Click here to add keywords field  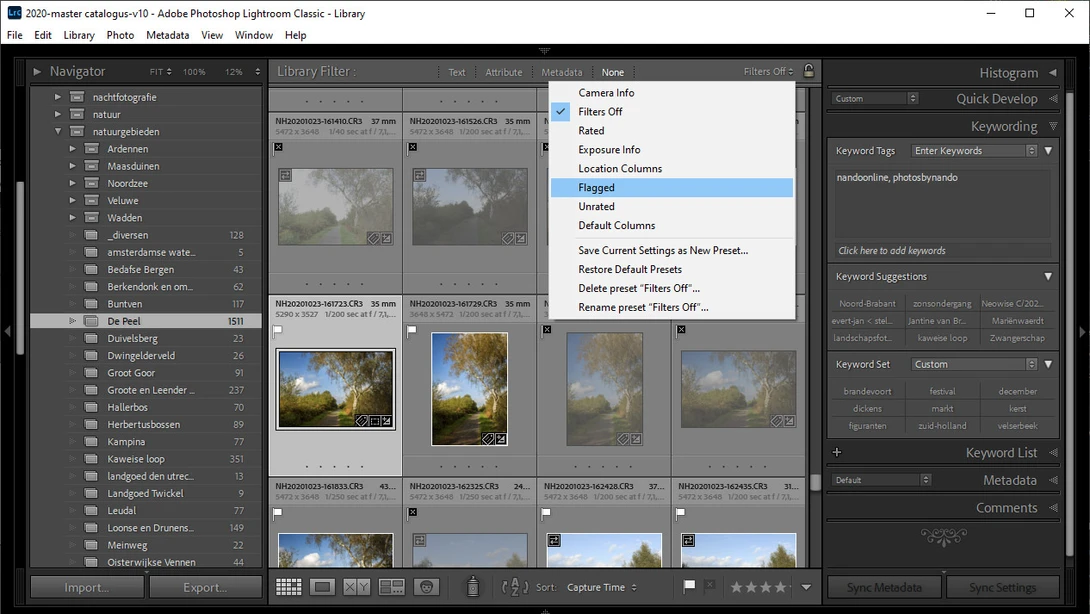pyautogui.click(x=943, y=250)
